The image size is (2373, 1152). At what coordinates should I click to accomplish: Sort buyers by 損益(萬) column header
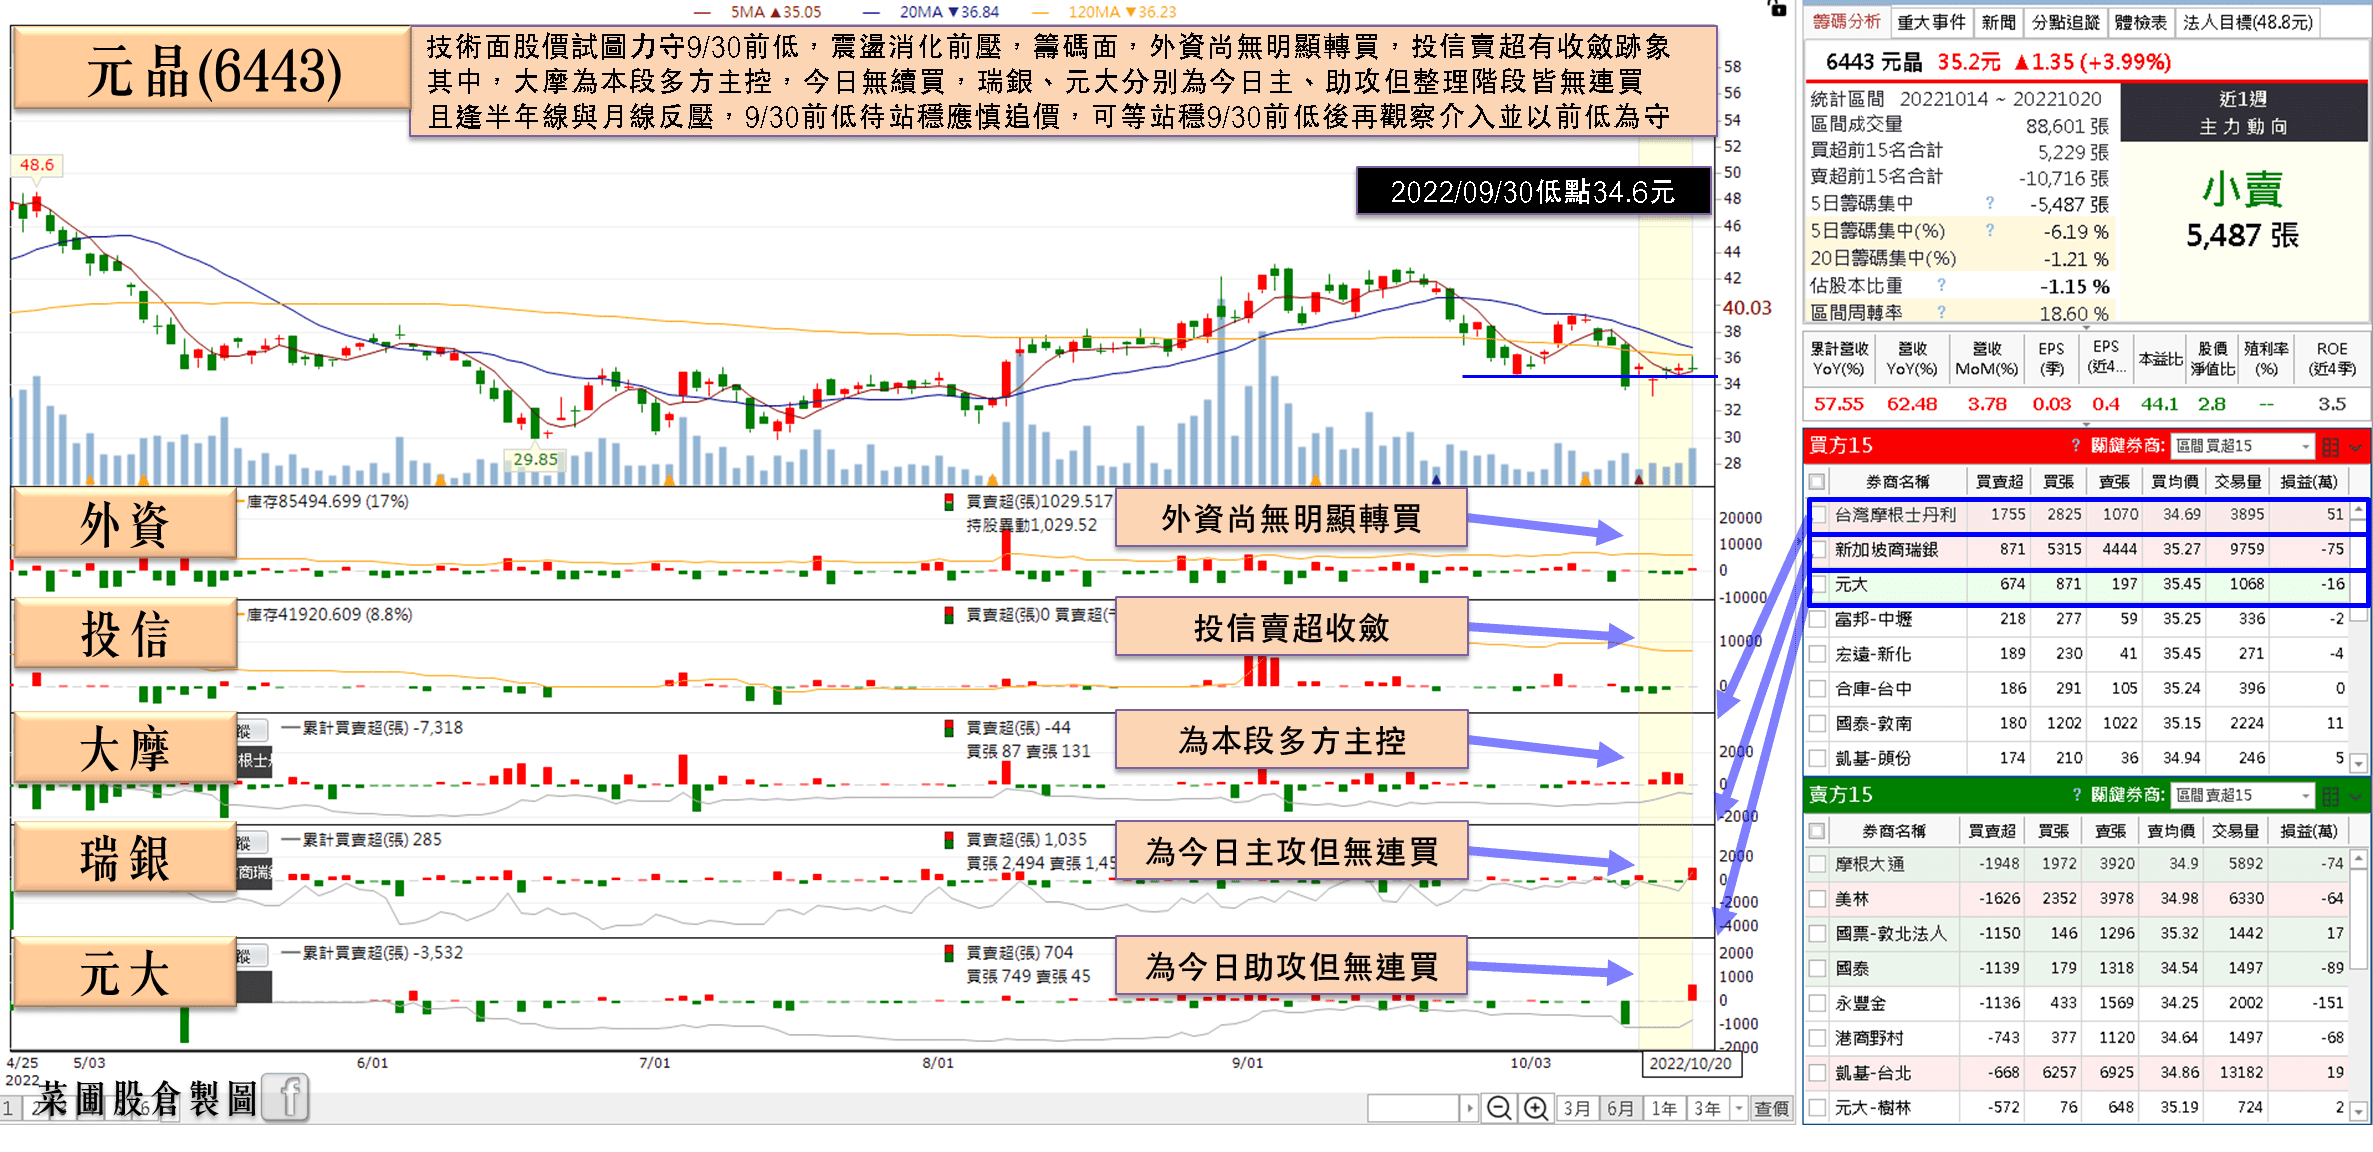point(2308,481)
